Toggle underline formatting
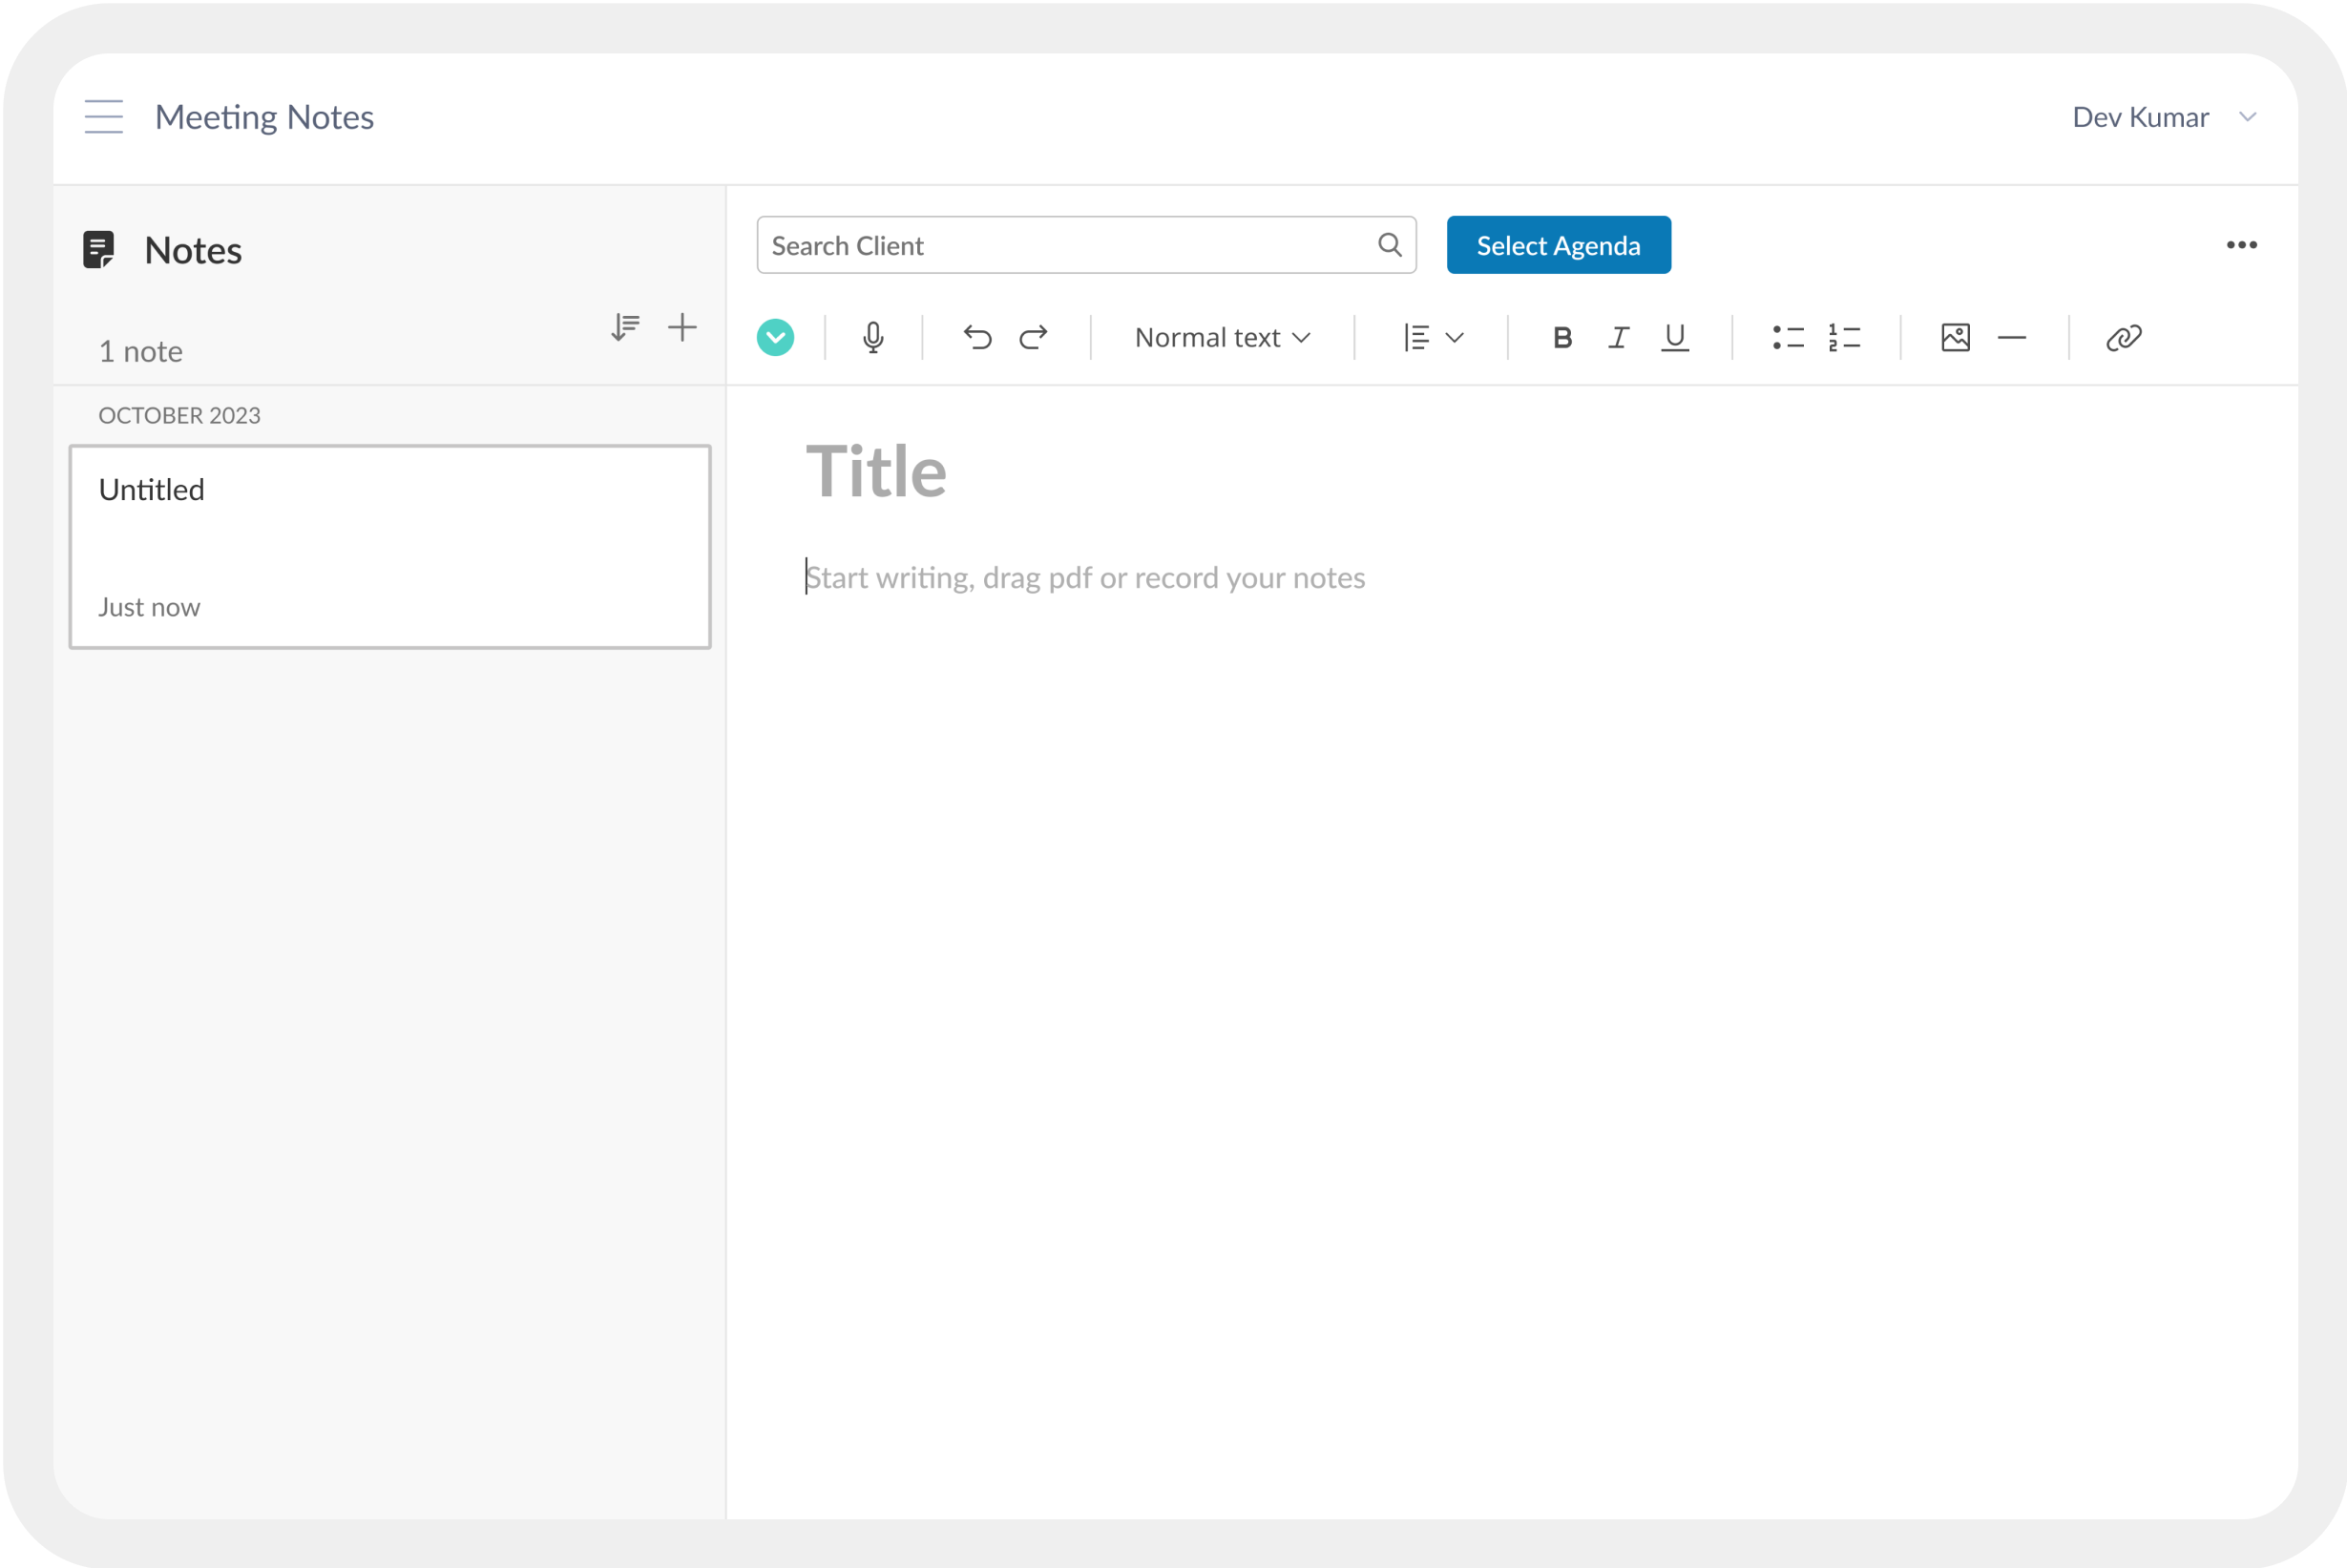The width and height of the screenshot is (2347, 1568). click(x=1674, y=338)
